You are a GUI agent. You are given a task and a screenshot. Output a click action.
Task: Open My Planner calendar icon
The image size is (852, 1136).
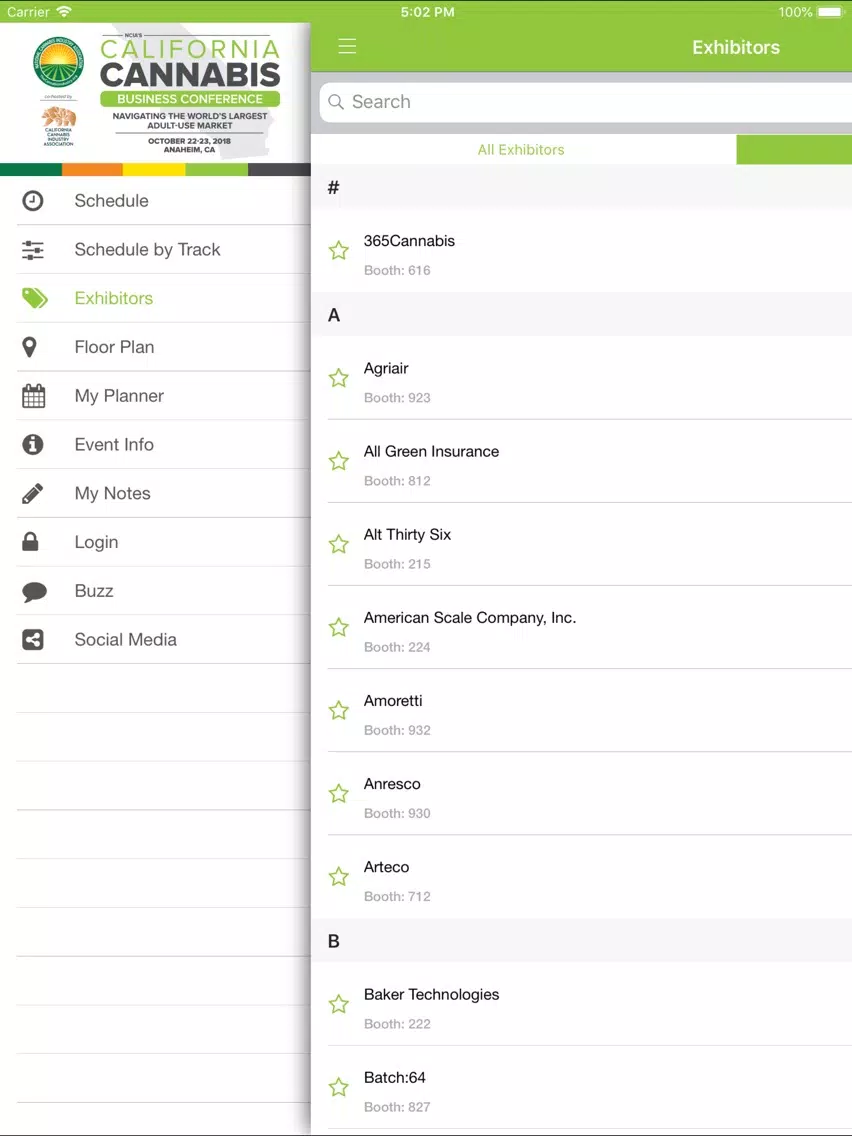pos(33,396)
